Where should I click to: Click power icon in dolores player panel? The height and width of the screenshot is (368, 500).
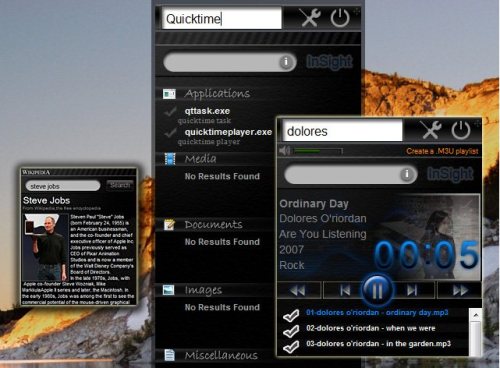tap(461, 130)
